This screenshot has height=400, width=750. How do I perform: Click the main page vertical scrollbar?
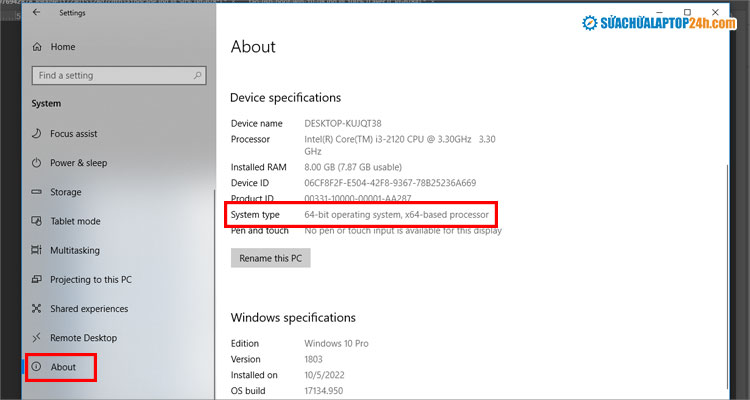click(x=727, y=275)
